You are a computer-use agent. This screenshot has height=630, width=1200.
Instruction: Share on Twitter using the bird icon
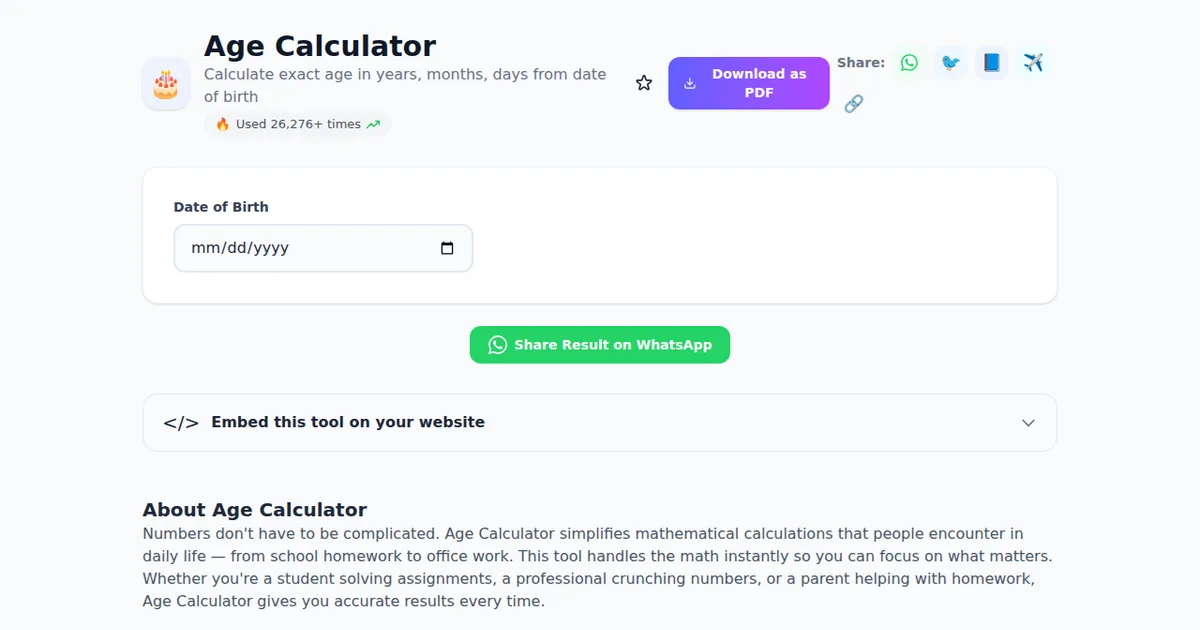click(950, 63)
